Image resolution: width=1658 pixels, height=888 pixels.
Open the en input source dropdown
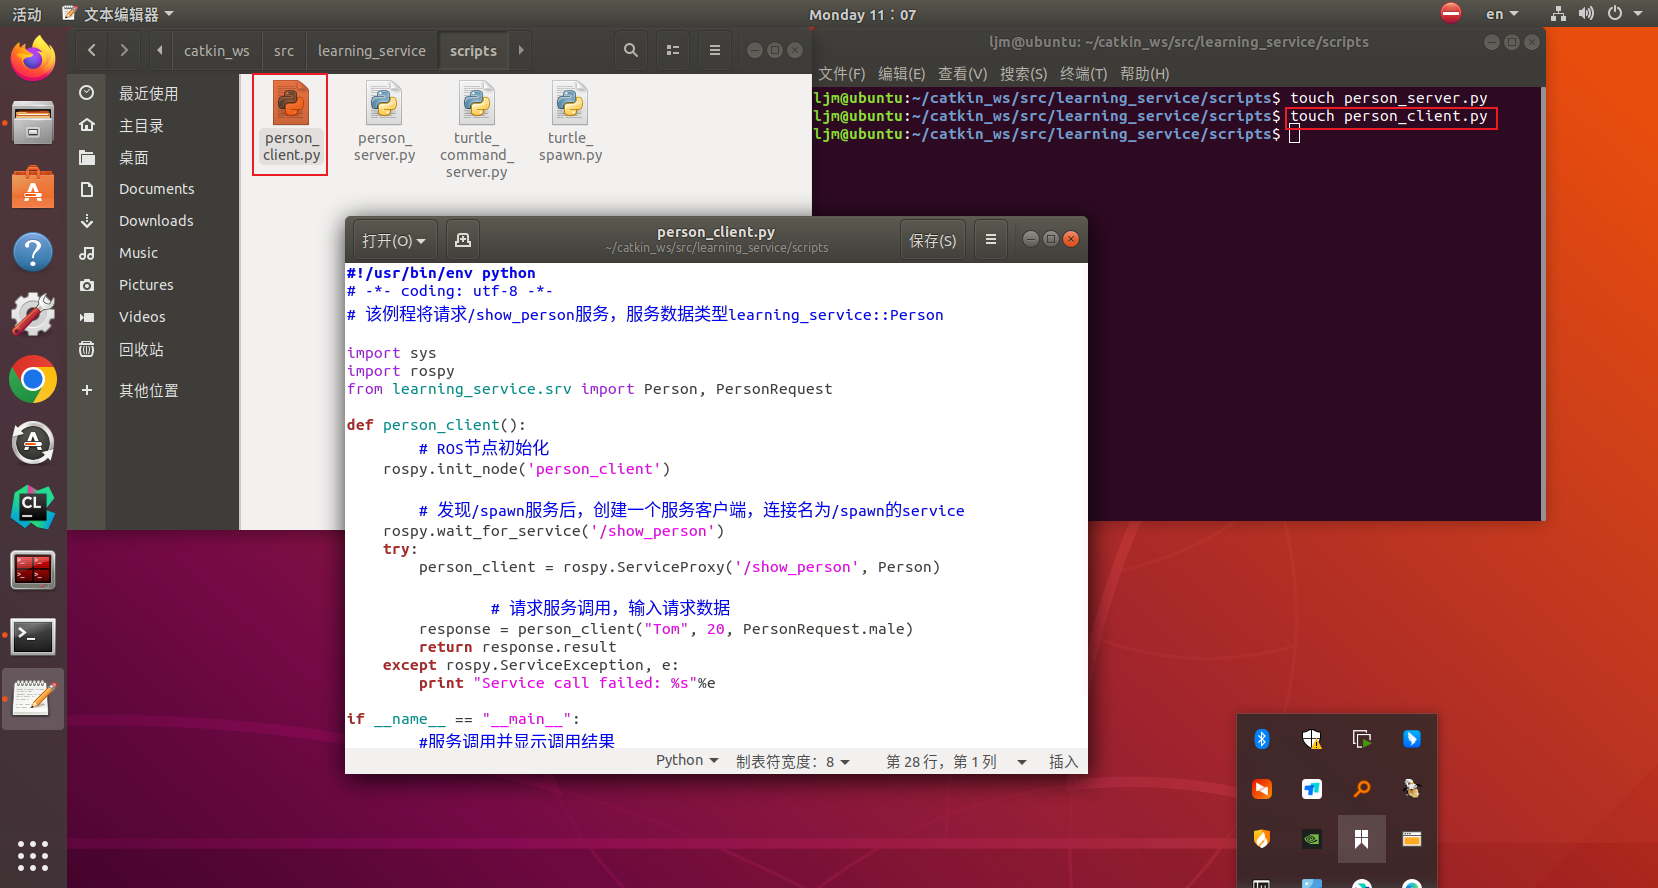point(1502,14)
